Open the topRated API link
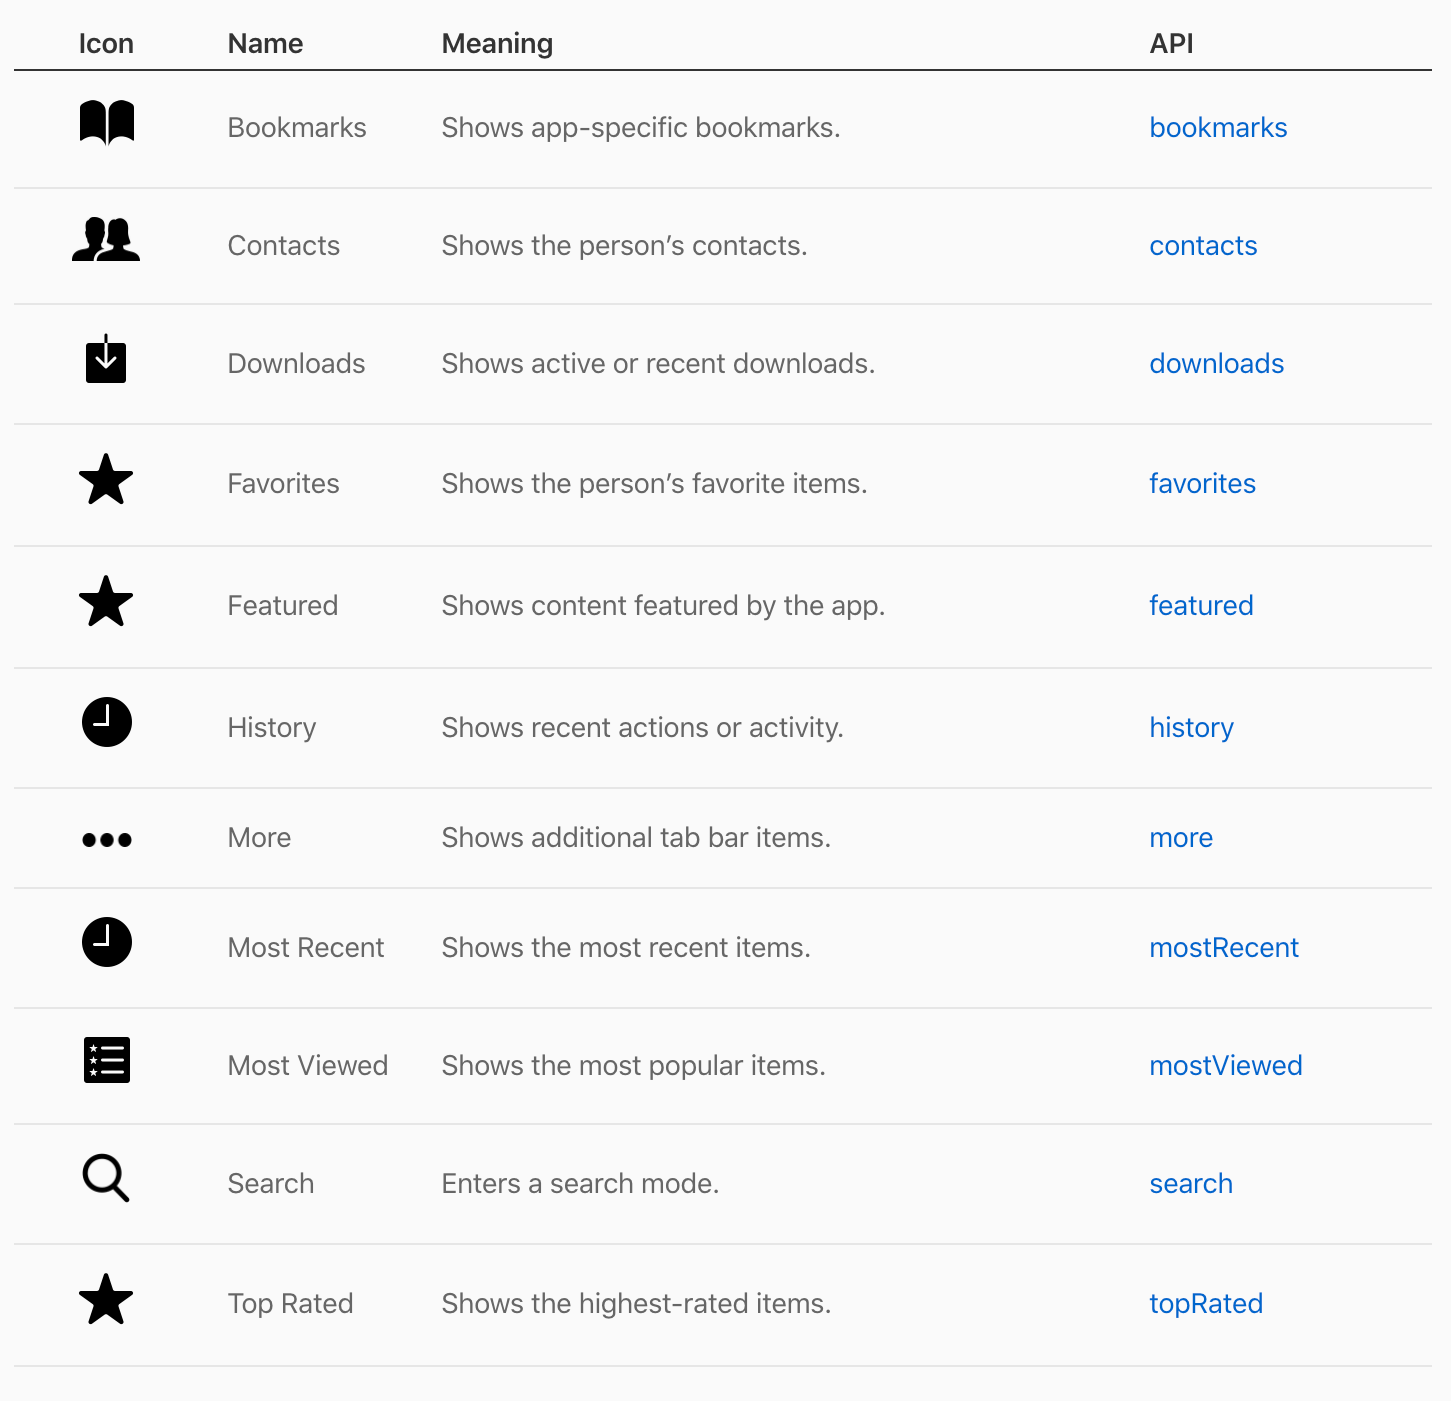 [1206, 1304]
